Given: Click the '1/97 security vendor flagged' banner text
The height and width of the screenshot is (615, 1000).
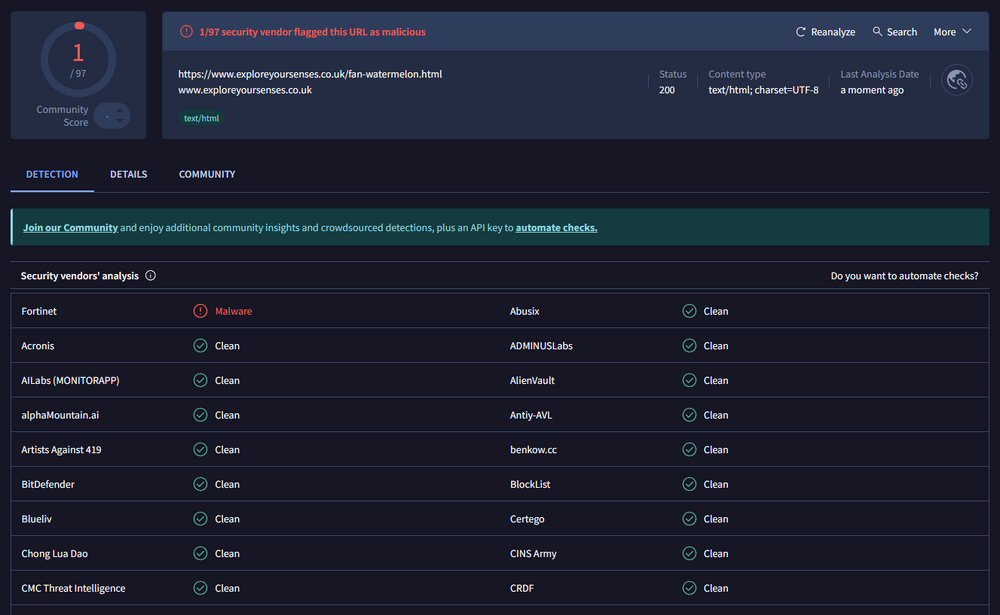Looking at the screenshot, I should tap(312, 32).
